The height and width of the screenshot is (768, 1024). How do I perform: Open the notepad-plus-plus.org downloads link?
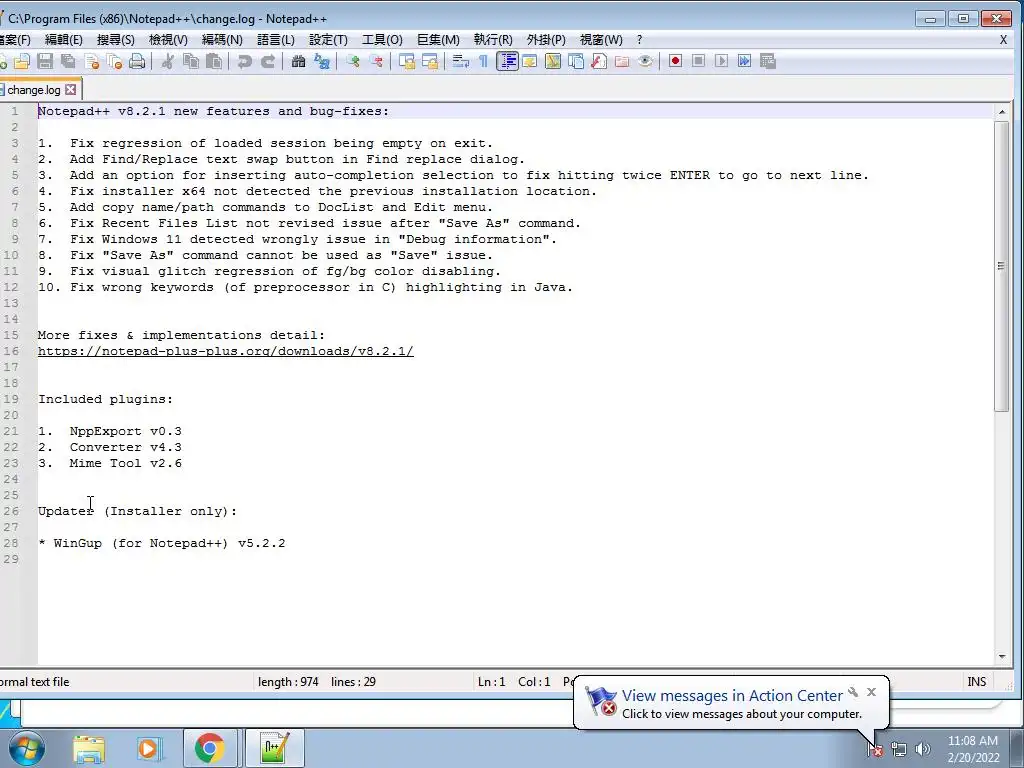[x=225, y=351]
